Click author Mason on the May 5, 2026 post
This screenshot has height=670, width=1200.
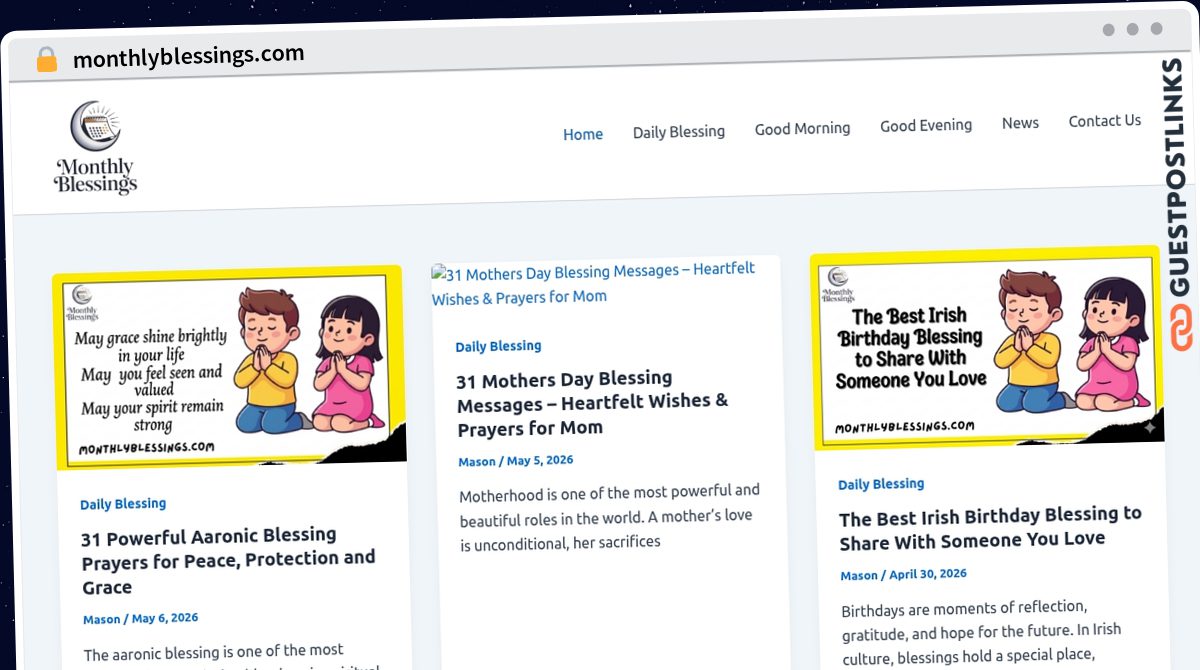point(477,462)
